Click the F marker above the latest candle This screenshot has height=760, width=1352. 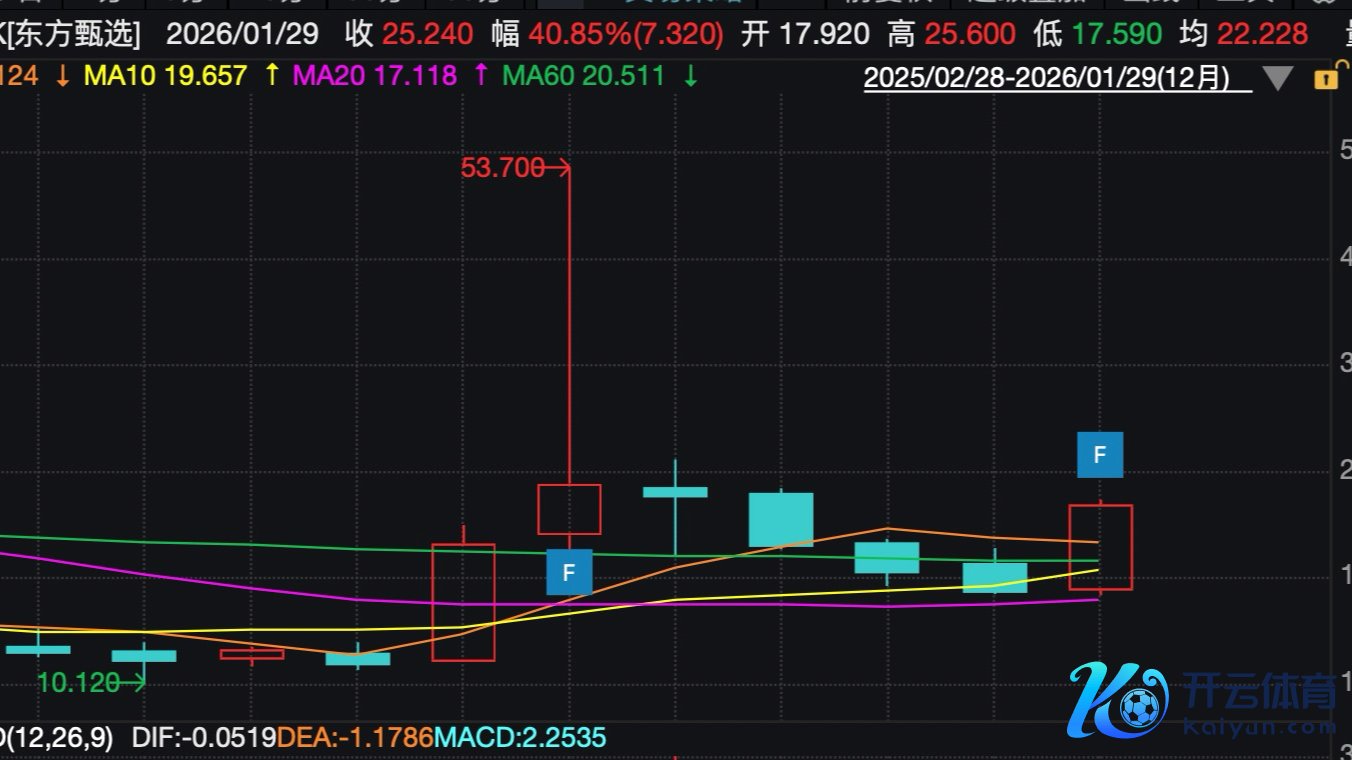(x=1099, y=455)
